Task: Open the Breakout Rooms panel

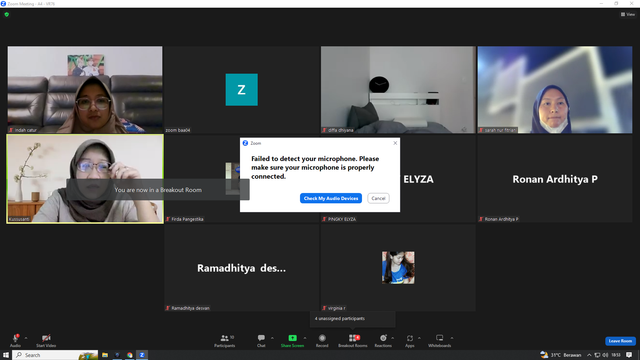Action: pyautogui.click(x=353, y=340)
